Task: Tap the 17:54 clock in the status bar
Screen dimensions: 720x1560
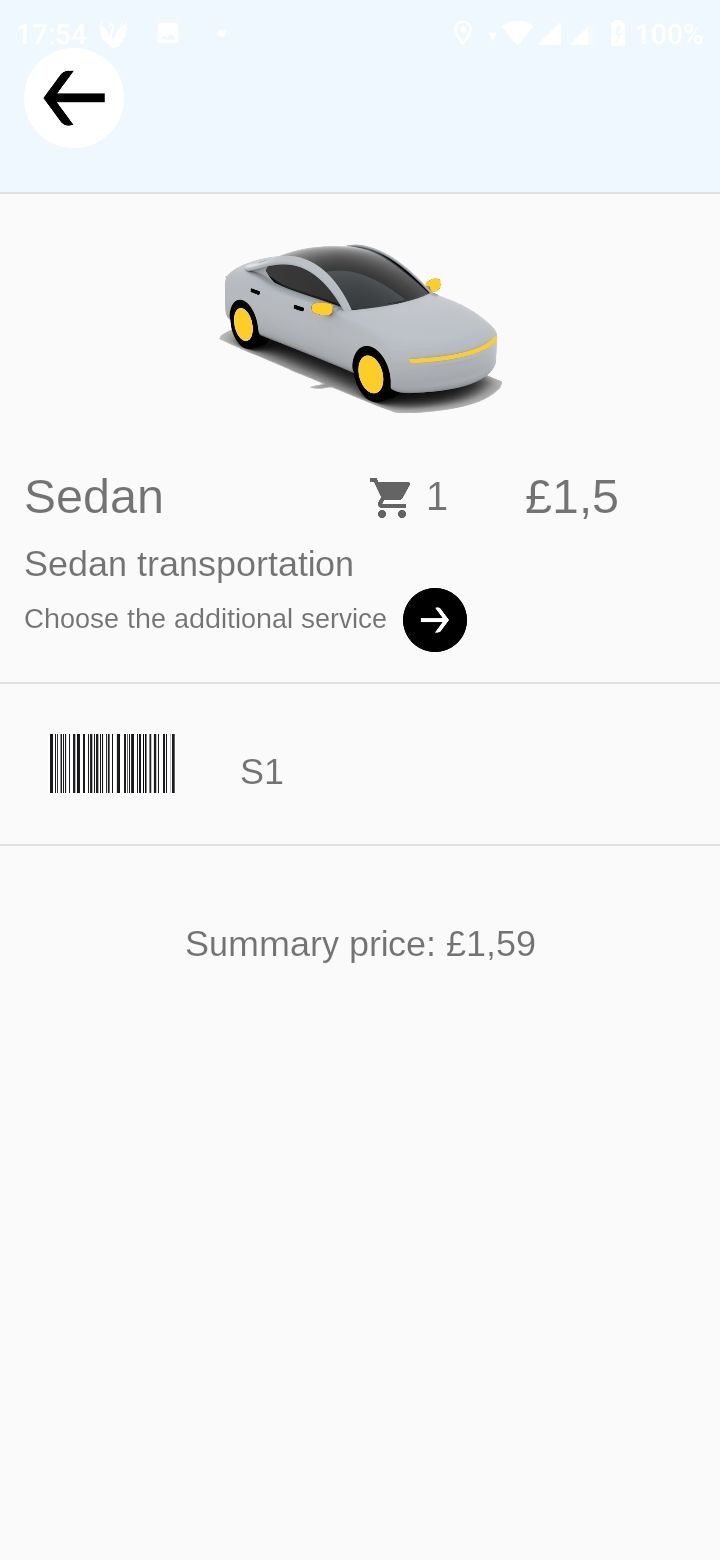Action: point(52,35)
